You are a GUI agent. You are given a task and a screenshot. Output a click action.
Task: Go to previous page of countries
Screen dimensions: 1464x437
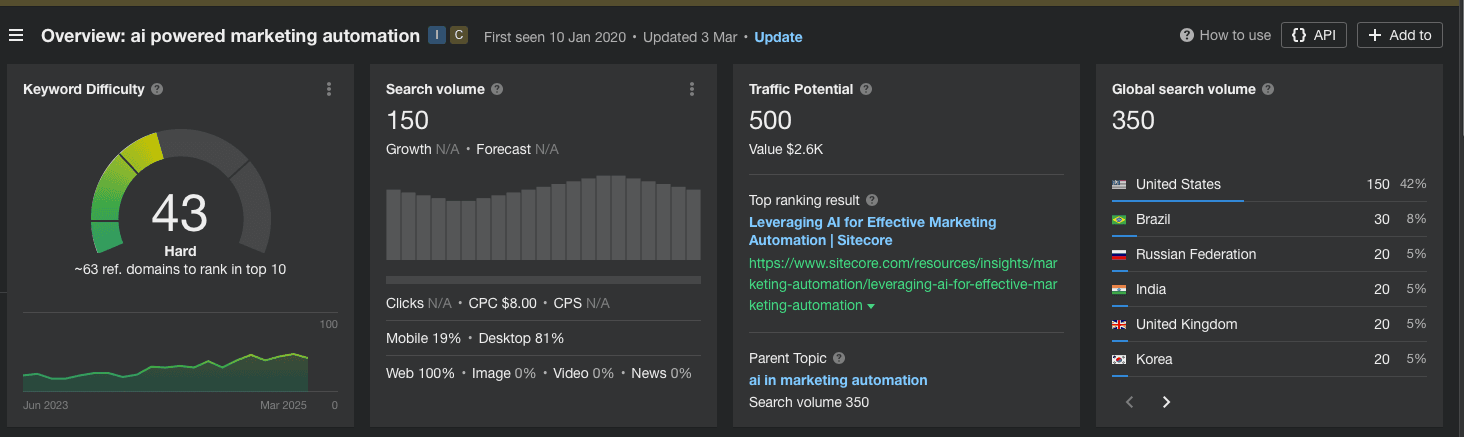(x=1130, y=402)
